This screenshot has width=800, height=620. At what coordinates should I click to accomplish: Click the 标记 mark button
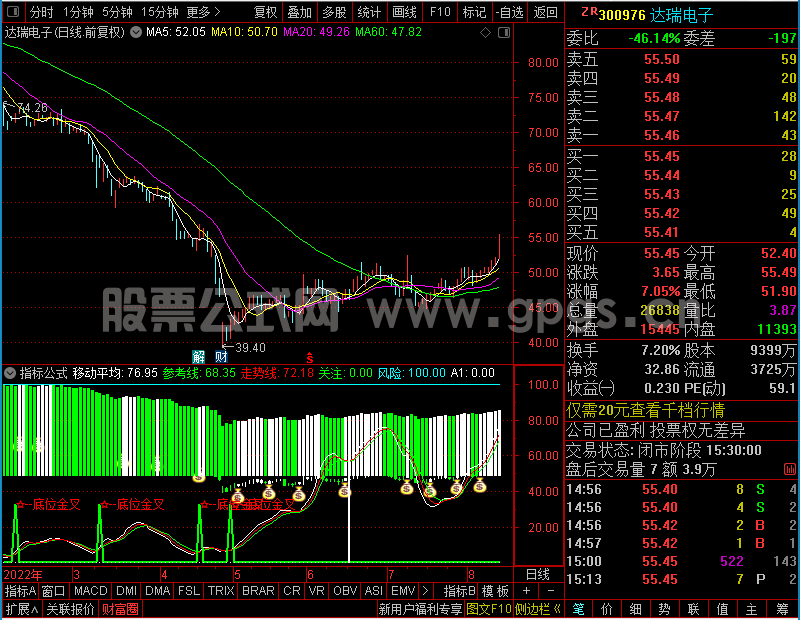[474, 12]
